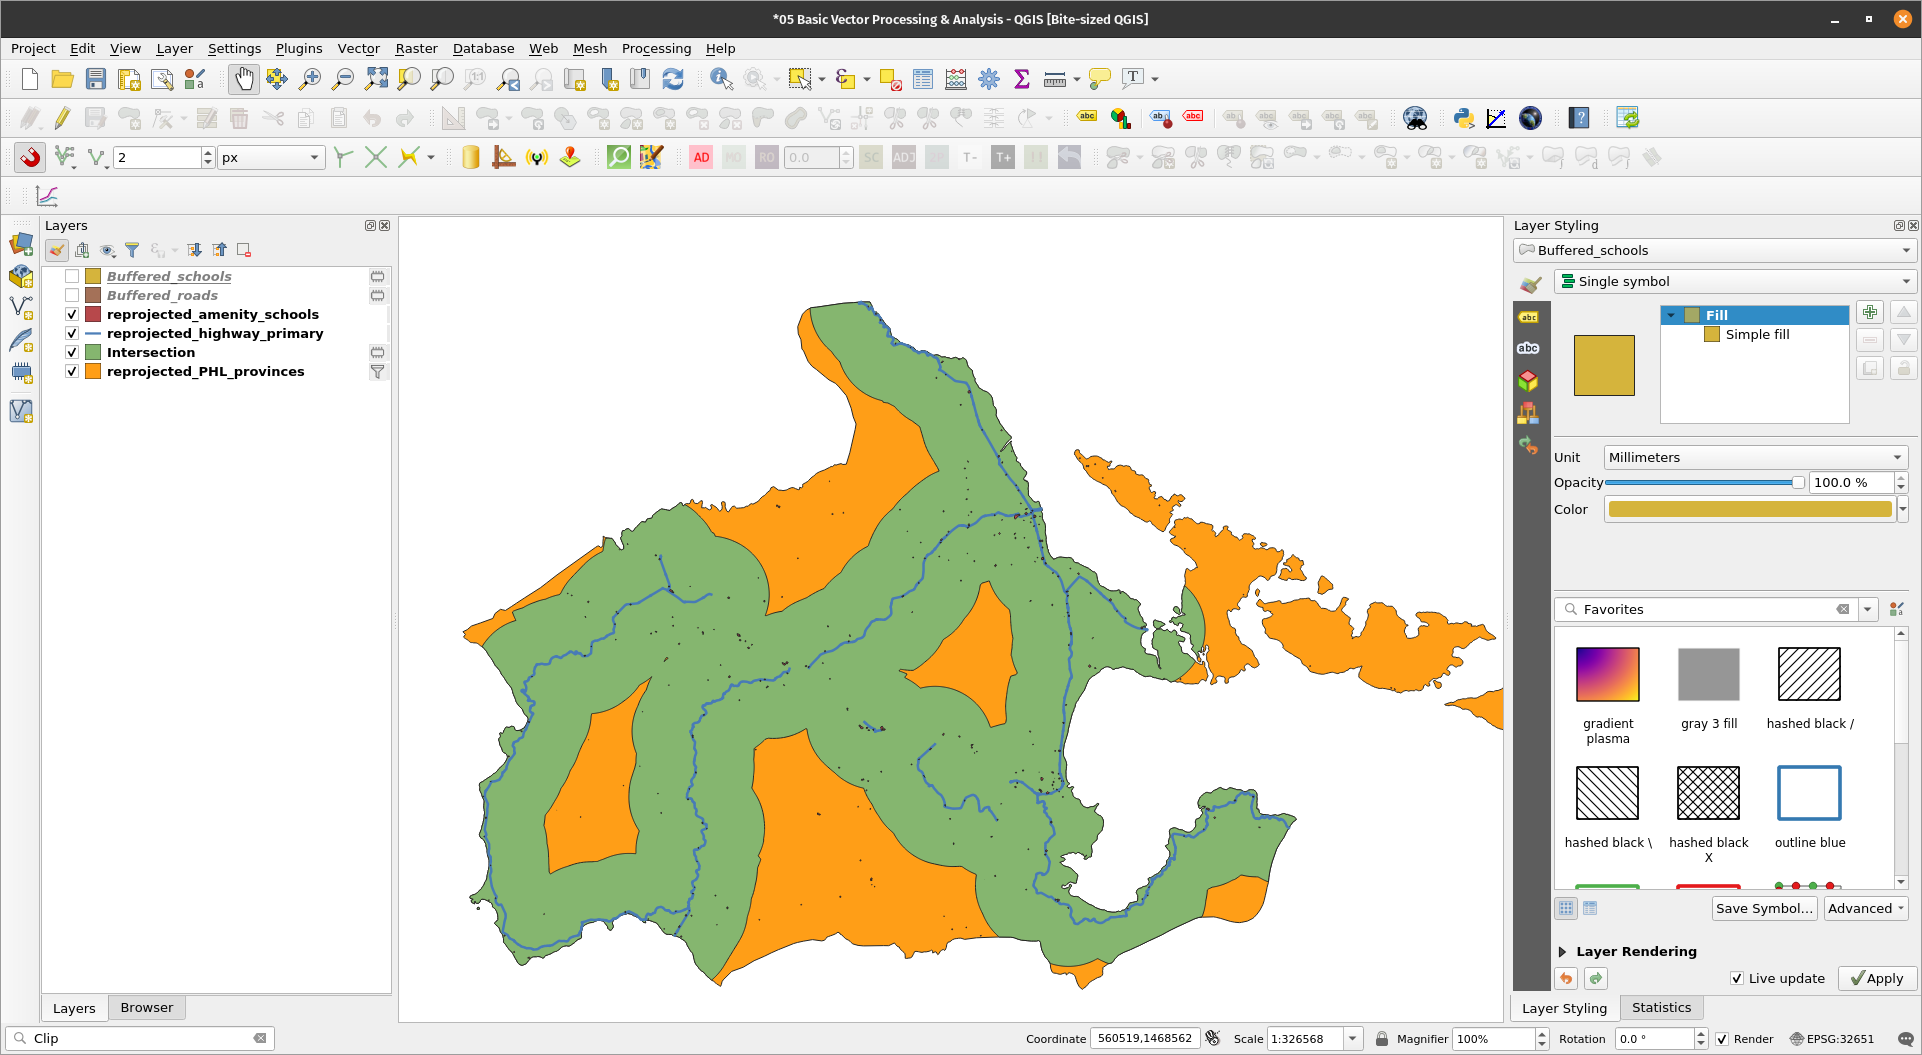Viewport: 1922px width, 1055px height.
Task: Toggle the Live update checkbox
Action: coord(1737,978)
